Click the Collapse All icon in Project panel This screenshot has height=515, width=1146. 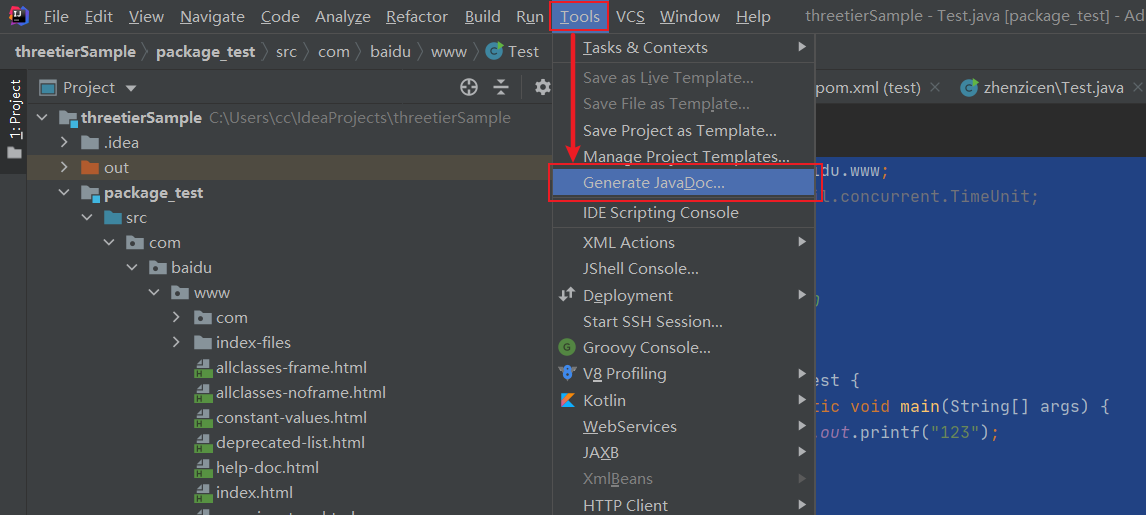501,87
